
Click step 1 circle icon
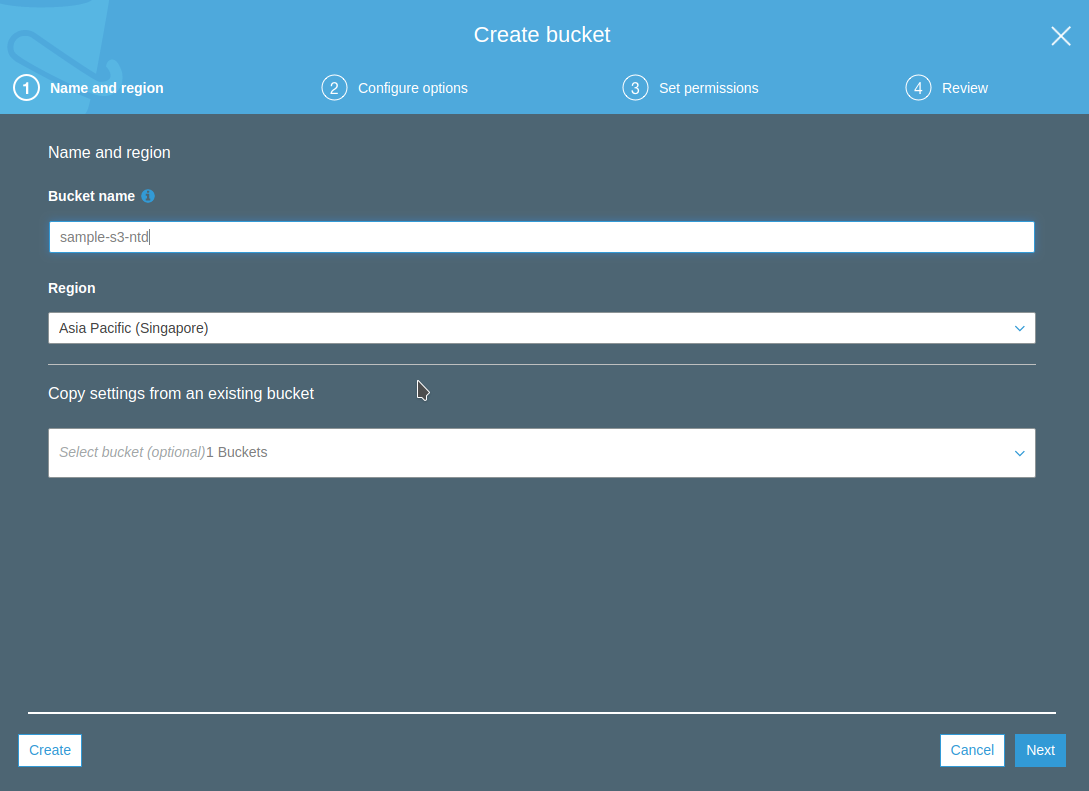click(x=26, y=88)
